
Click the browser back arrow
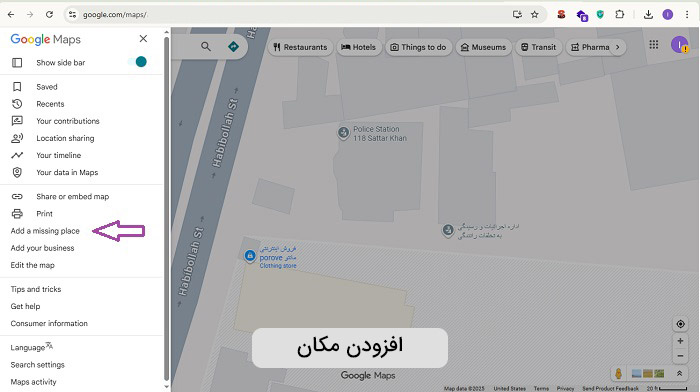(11, 15)
